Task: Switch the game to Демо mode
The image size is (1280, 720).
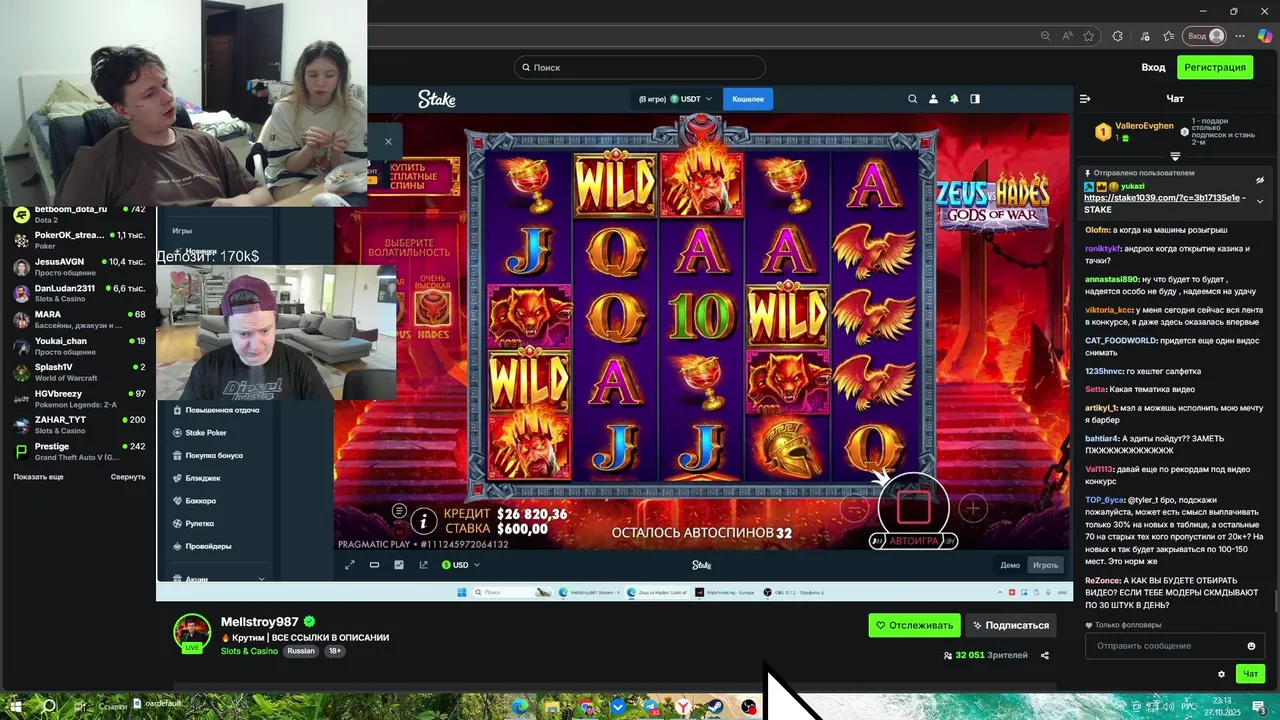Action: coord(1010,565)
